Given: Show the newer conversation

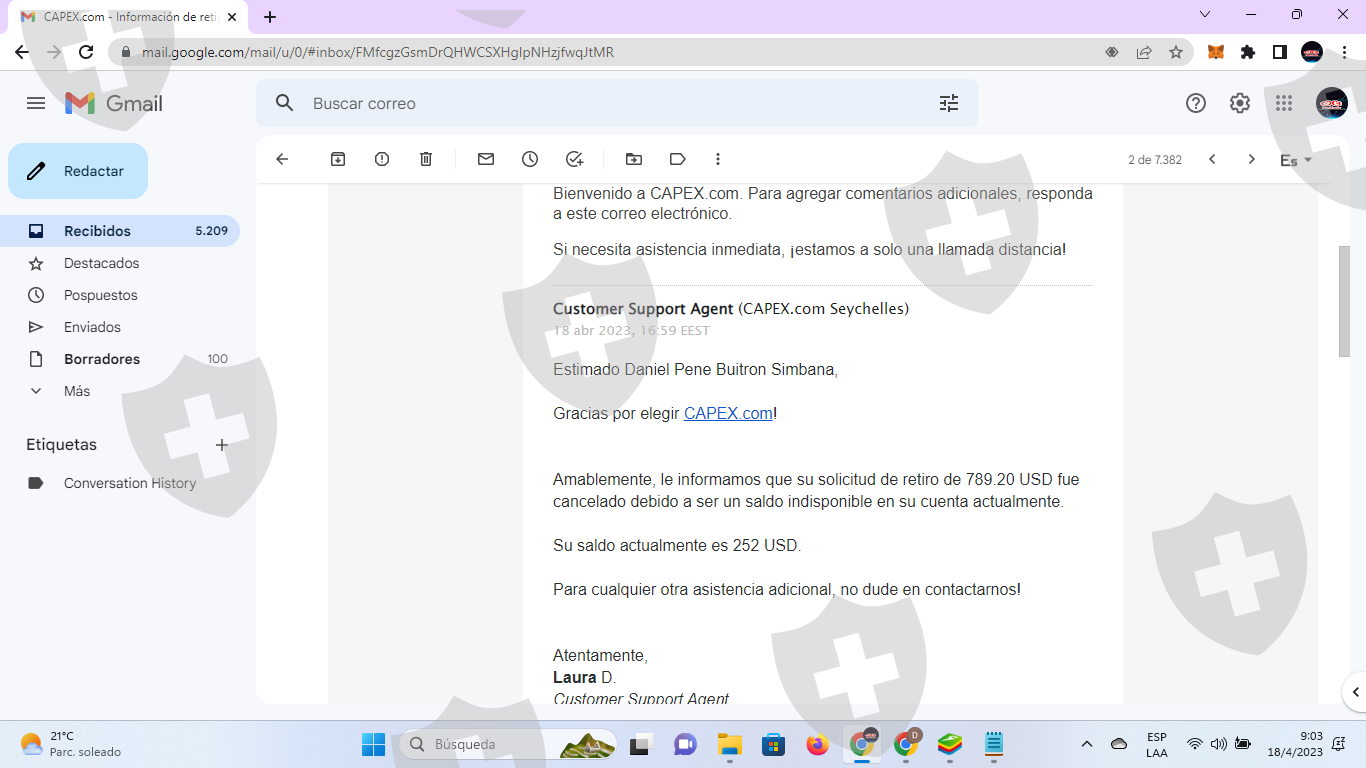Looking at the screenshot, I should [x=1212, y=159].
